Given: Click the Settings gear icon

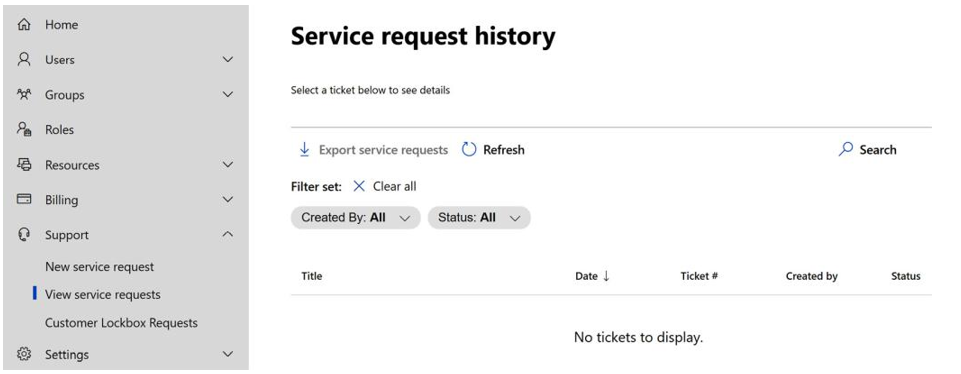Looking at the screenshot, I should click(x=24, y=354).
